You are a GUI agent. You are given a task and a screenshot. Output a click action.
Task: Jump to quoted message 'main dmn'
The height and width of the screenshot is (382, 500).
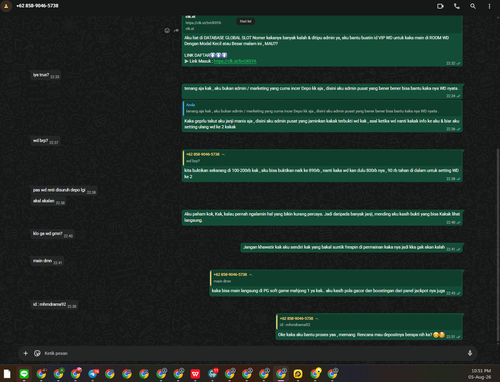[336, 278]
